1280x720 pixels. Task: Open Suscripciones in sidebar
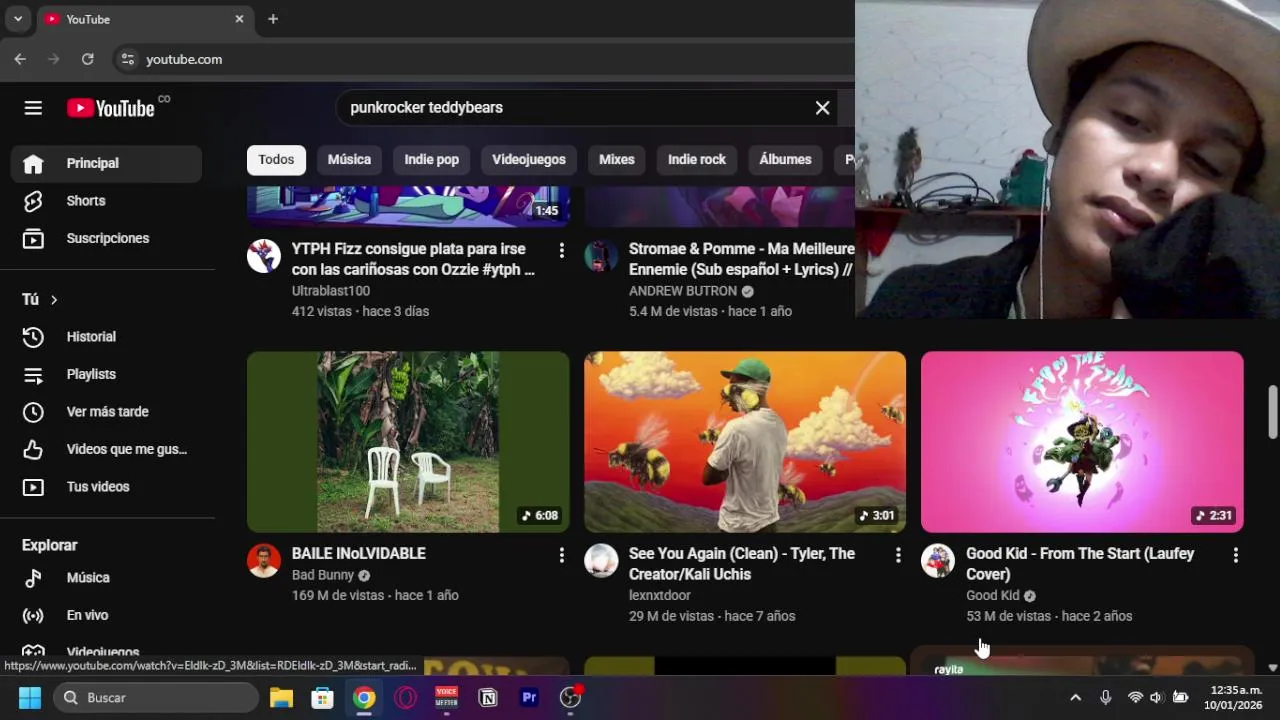(x=107, y=238)
